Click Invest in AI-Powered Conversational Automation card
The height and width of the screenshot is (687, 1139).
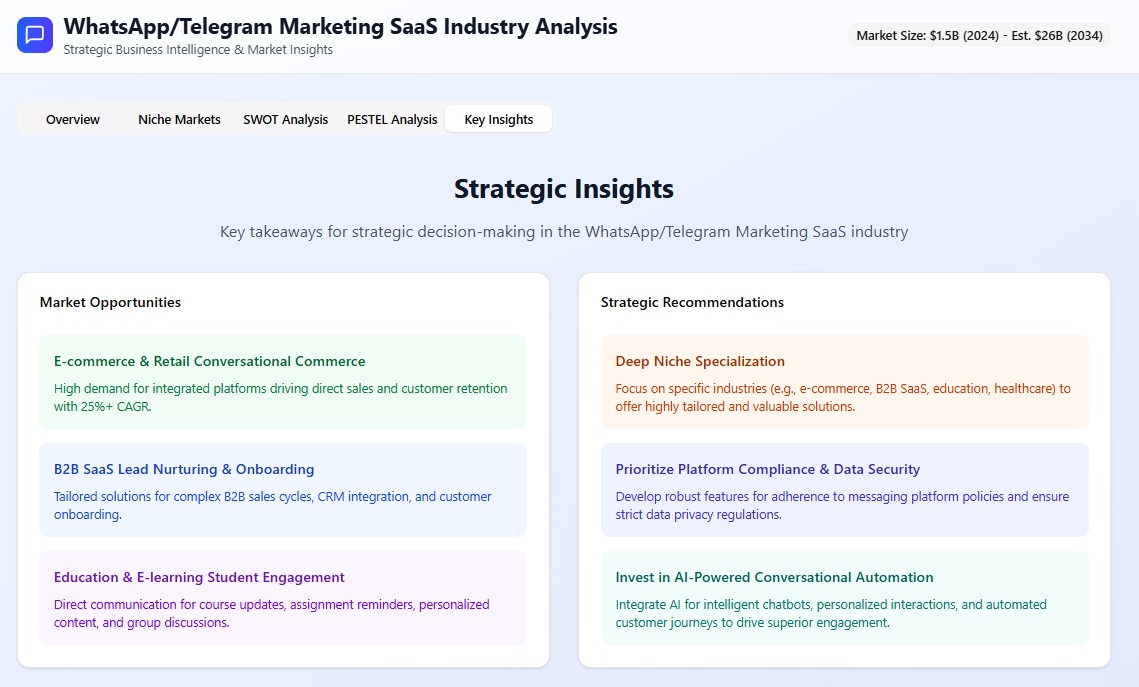(x=844, y=598)
